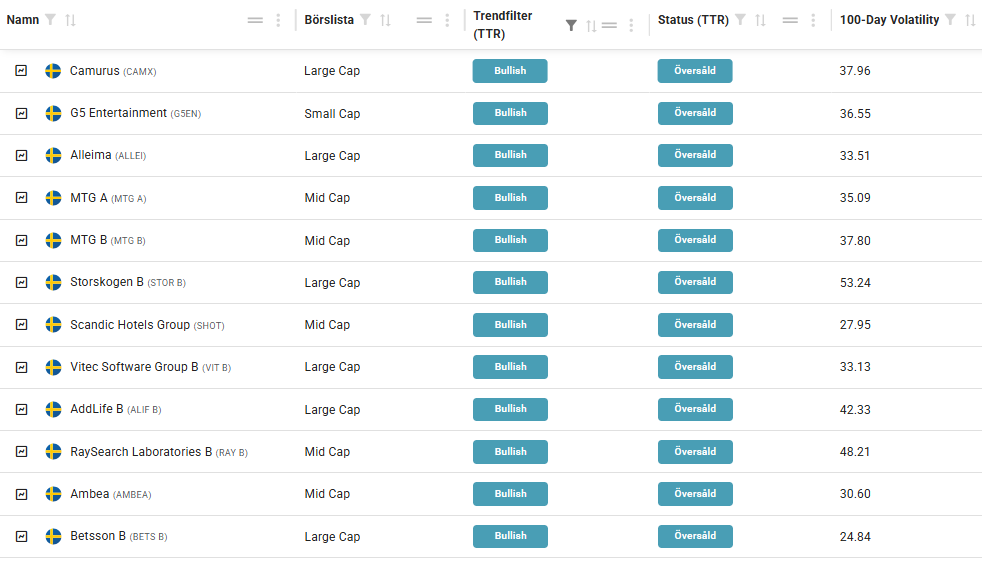Viewport: 982px width, 563px height.
Task: Open chart icon for Alleima row
Action: click(21, 155)
